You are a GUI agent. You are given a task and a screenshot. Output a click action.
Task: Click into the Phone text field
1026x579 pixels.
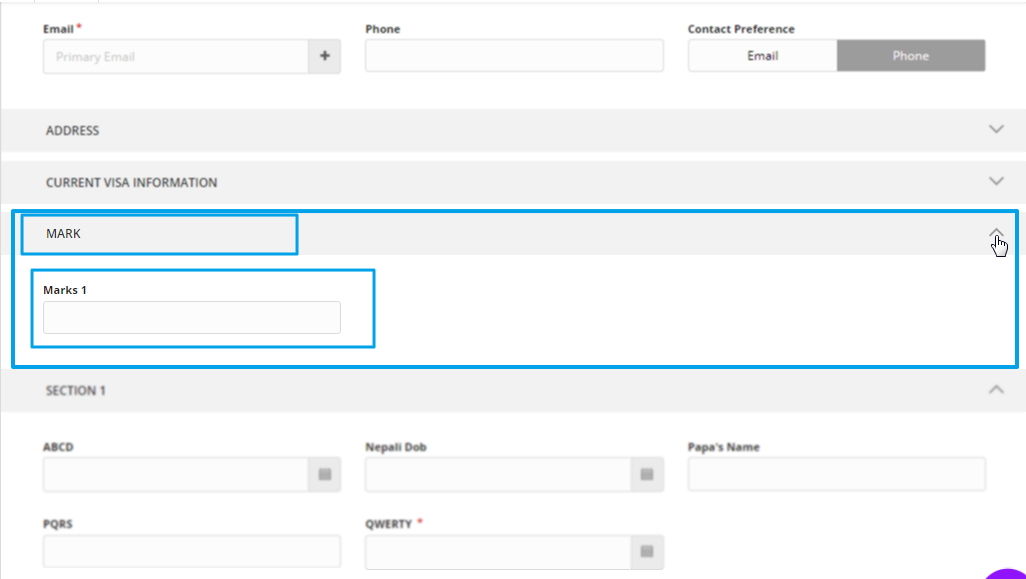click(514, 56)
